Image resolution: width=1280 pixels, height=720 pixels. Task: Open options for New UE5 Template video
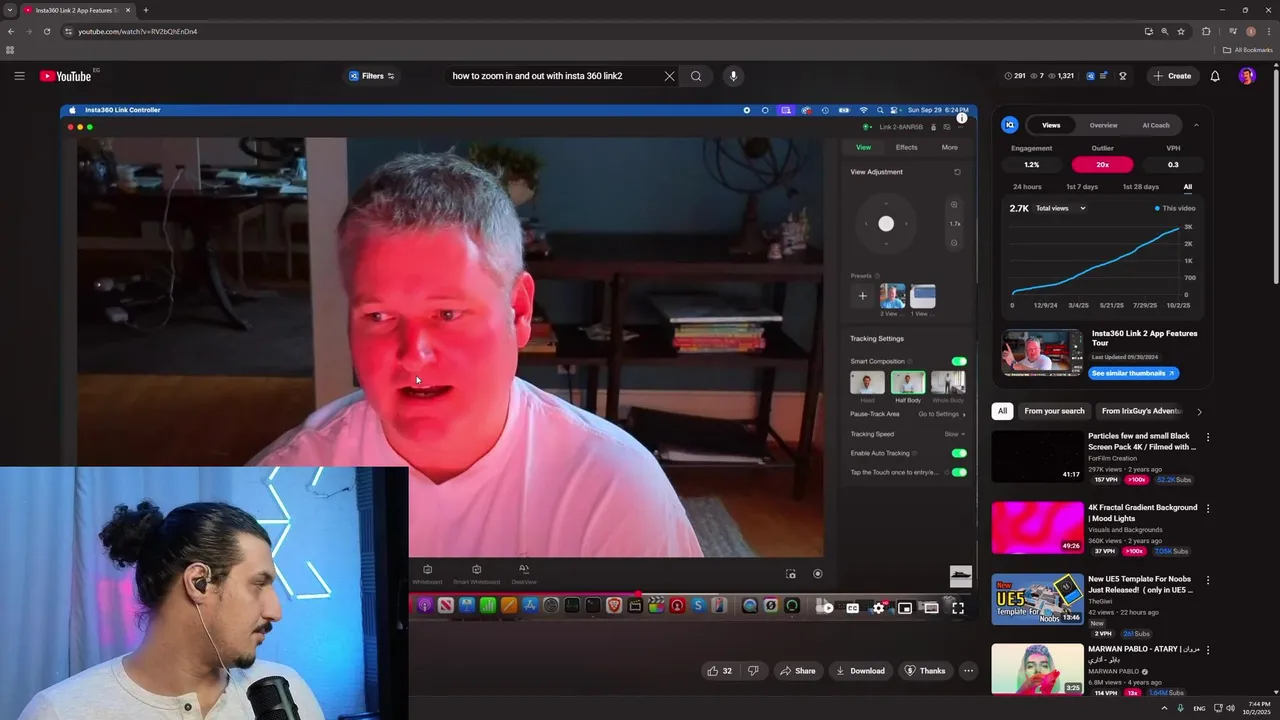(1207, 580)
